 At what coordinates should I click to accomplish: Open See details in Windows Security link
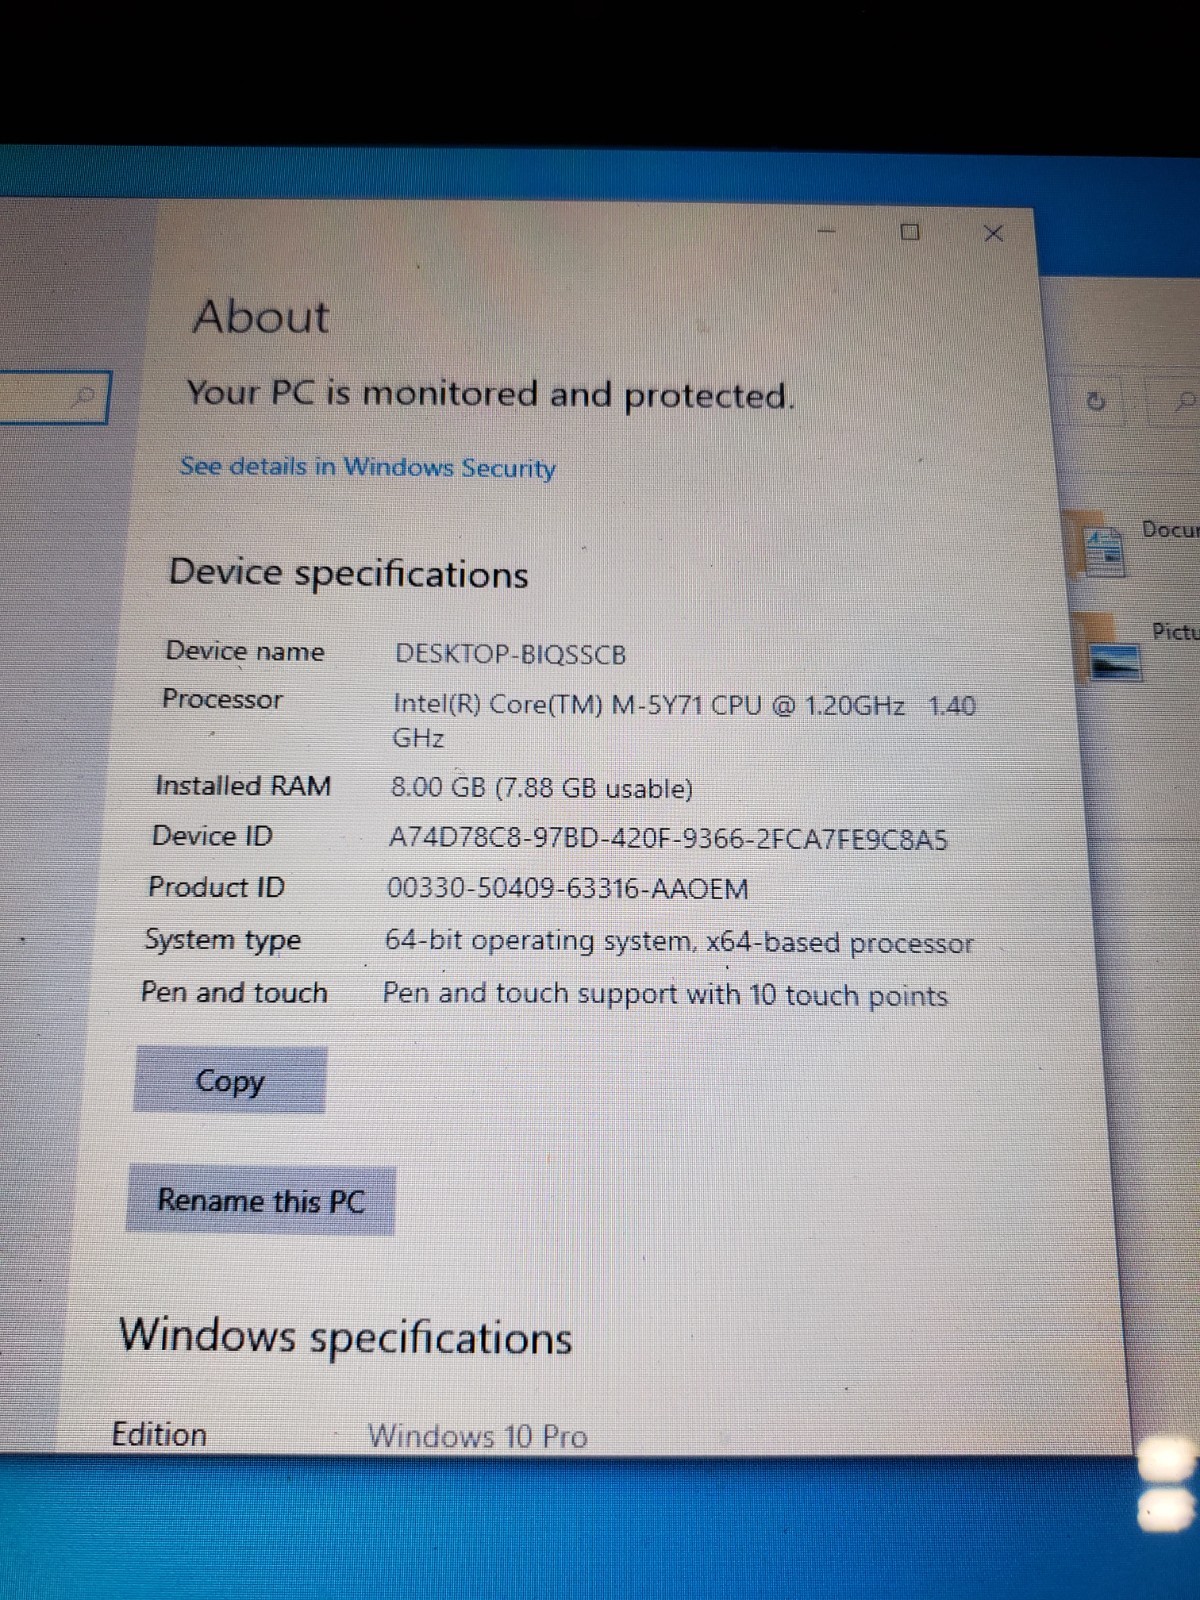367,467
